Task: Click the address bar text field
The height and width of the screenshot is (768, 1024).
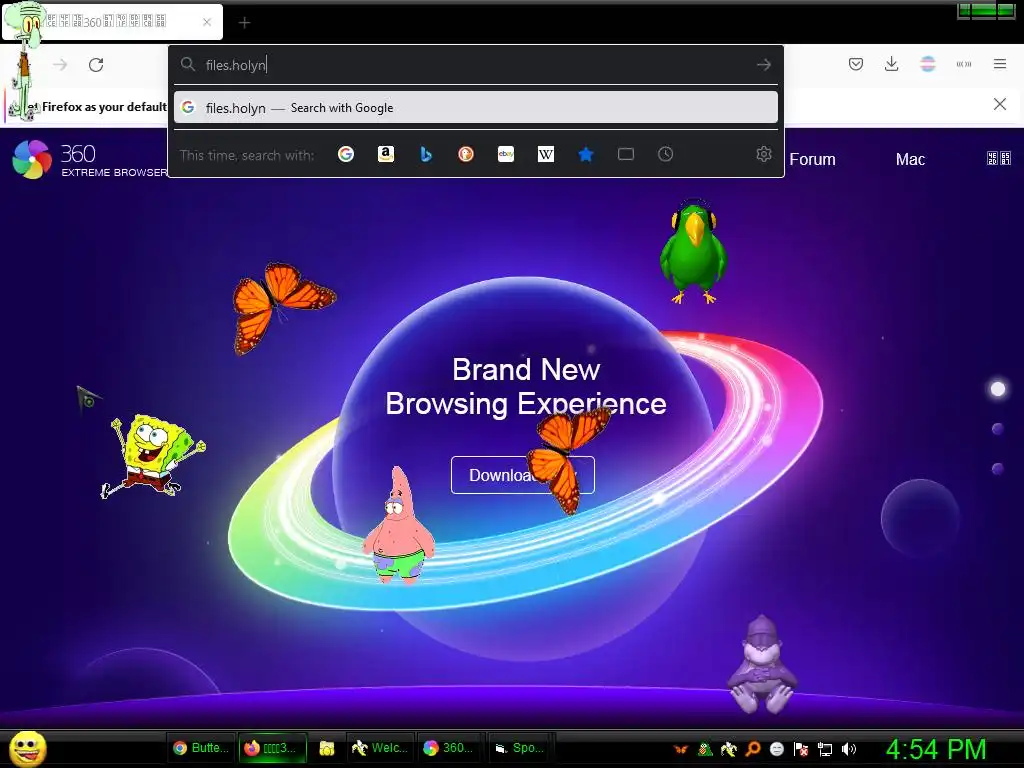Action: [x=477, y=65]
